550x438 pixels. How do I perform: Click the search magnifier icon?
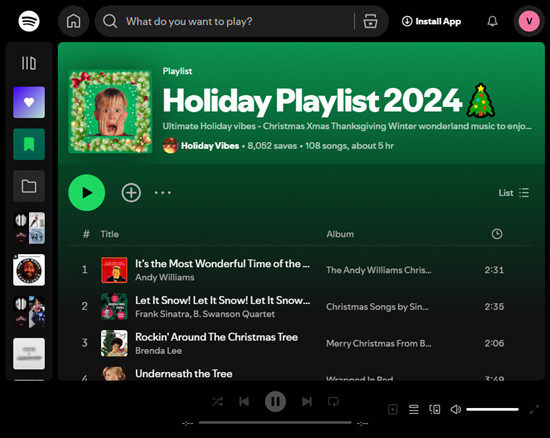click(x=110, y=21)
